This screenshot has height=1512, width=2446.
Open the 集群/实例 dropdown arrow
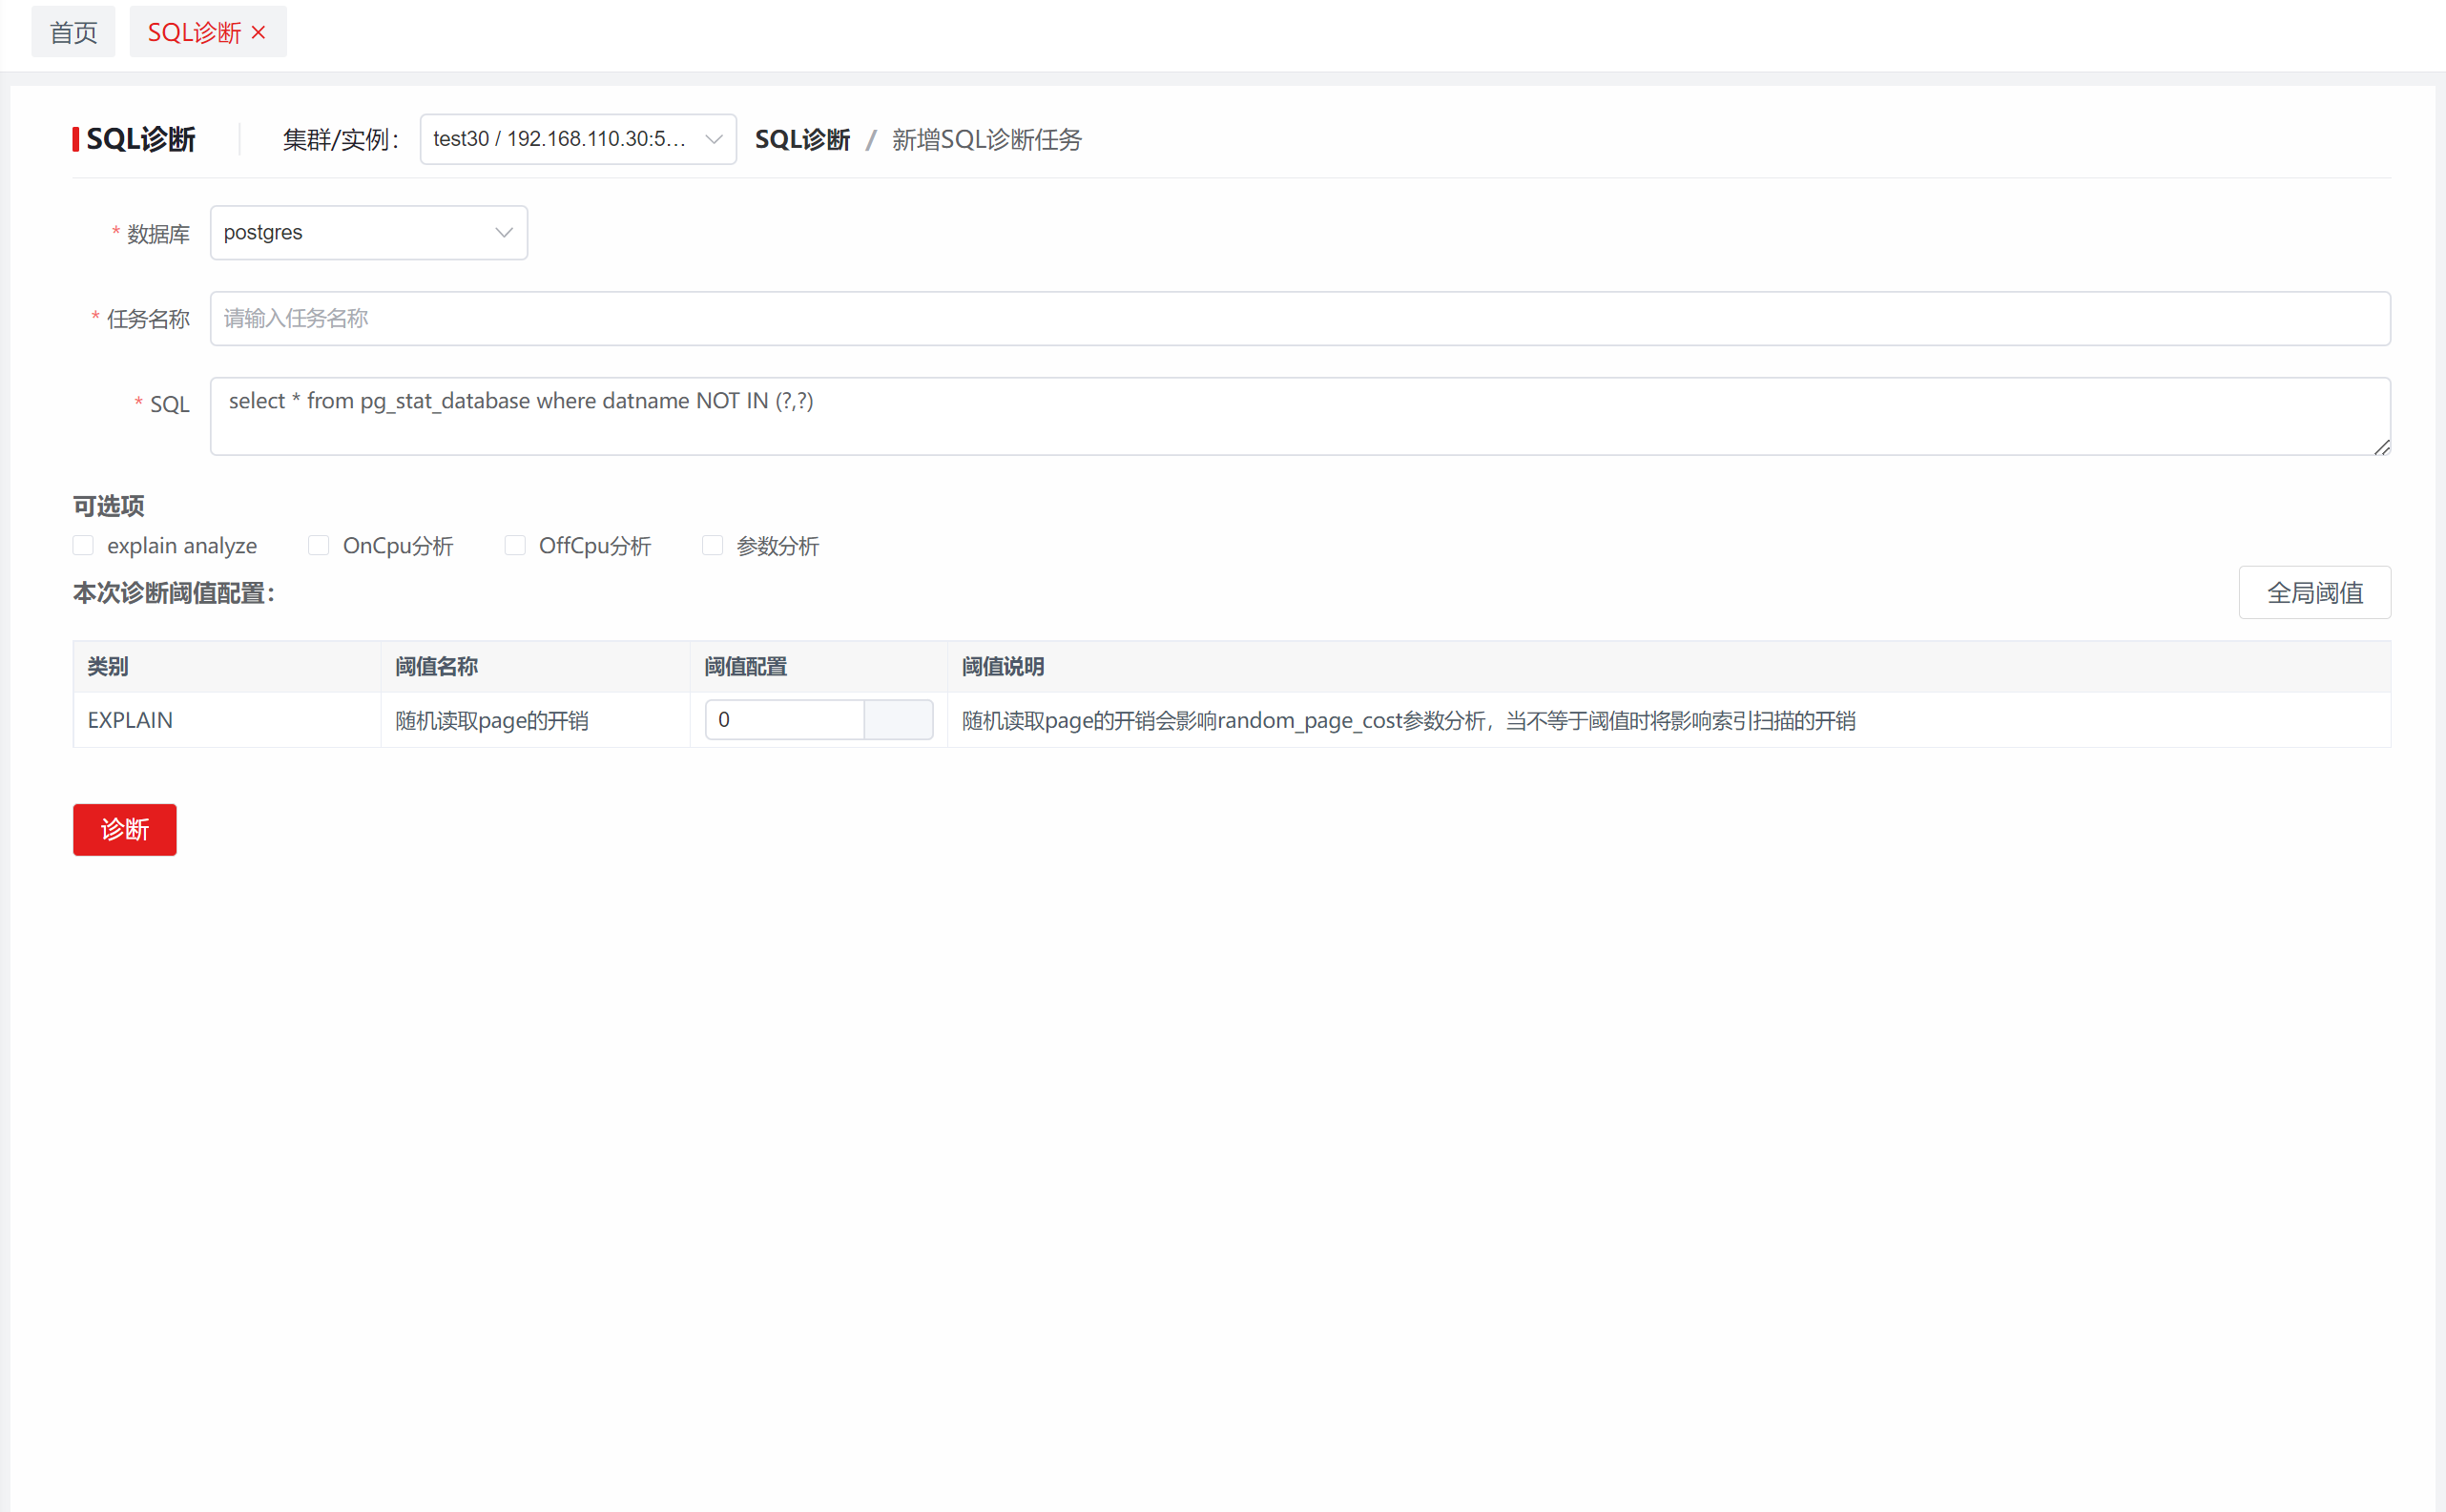[x=713, y=139]
